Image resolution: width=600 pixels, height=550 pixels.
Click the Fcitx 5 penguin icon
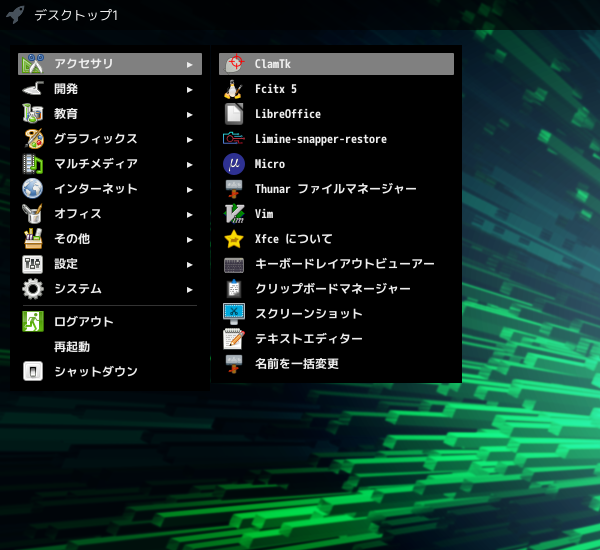click(233, 89)
